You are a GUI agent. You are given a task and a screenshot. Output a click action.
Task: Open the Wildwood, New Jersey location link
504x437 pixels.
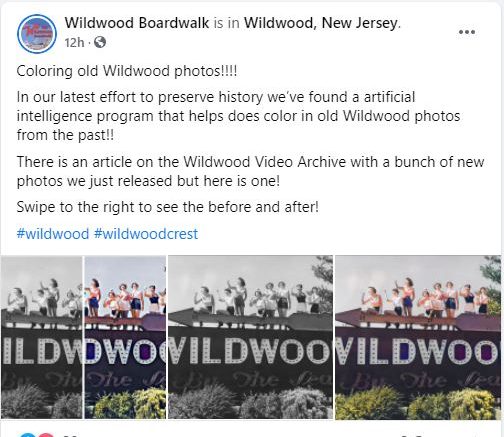321,23
